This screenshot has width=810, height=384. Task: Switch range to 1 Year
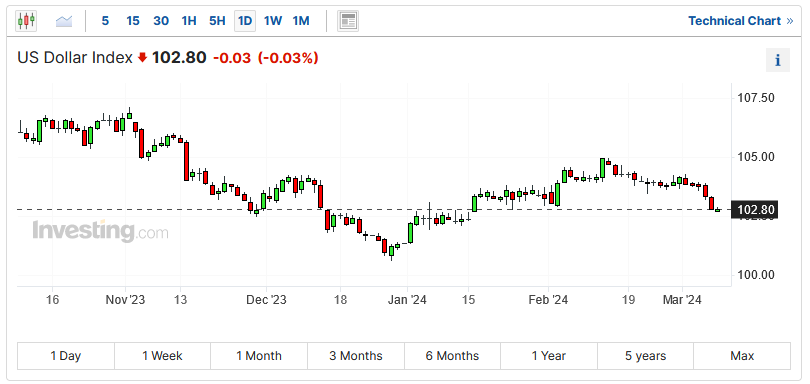[549, 356]
